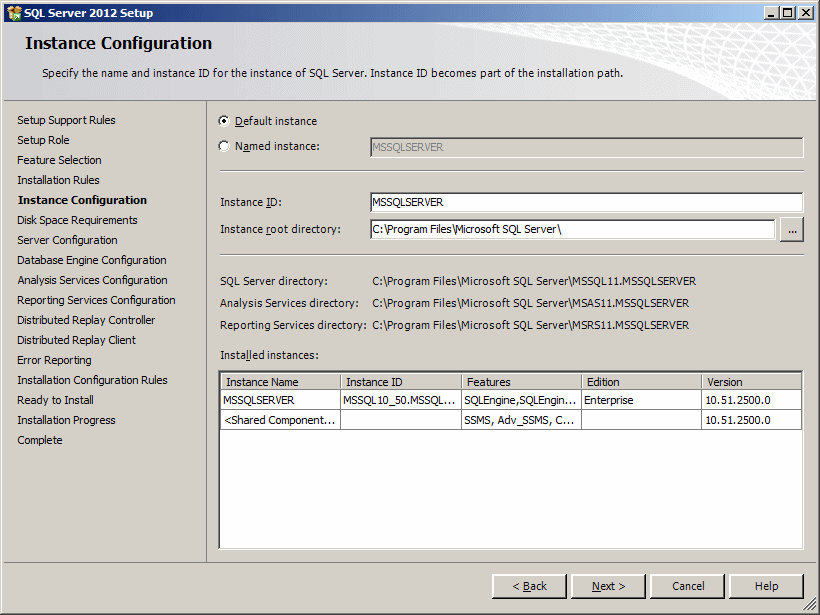
Task: Click Distributed Replay Client step
Action: click(x=76, y=340)
